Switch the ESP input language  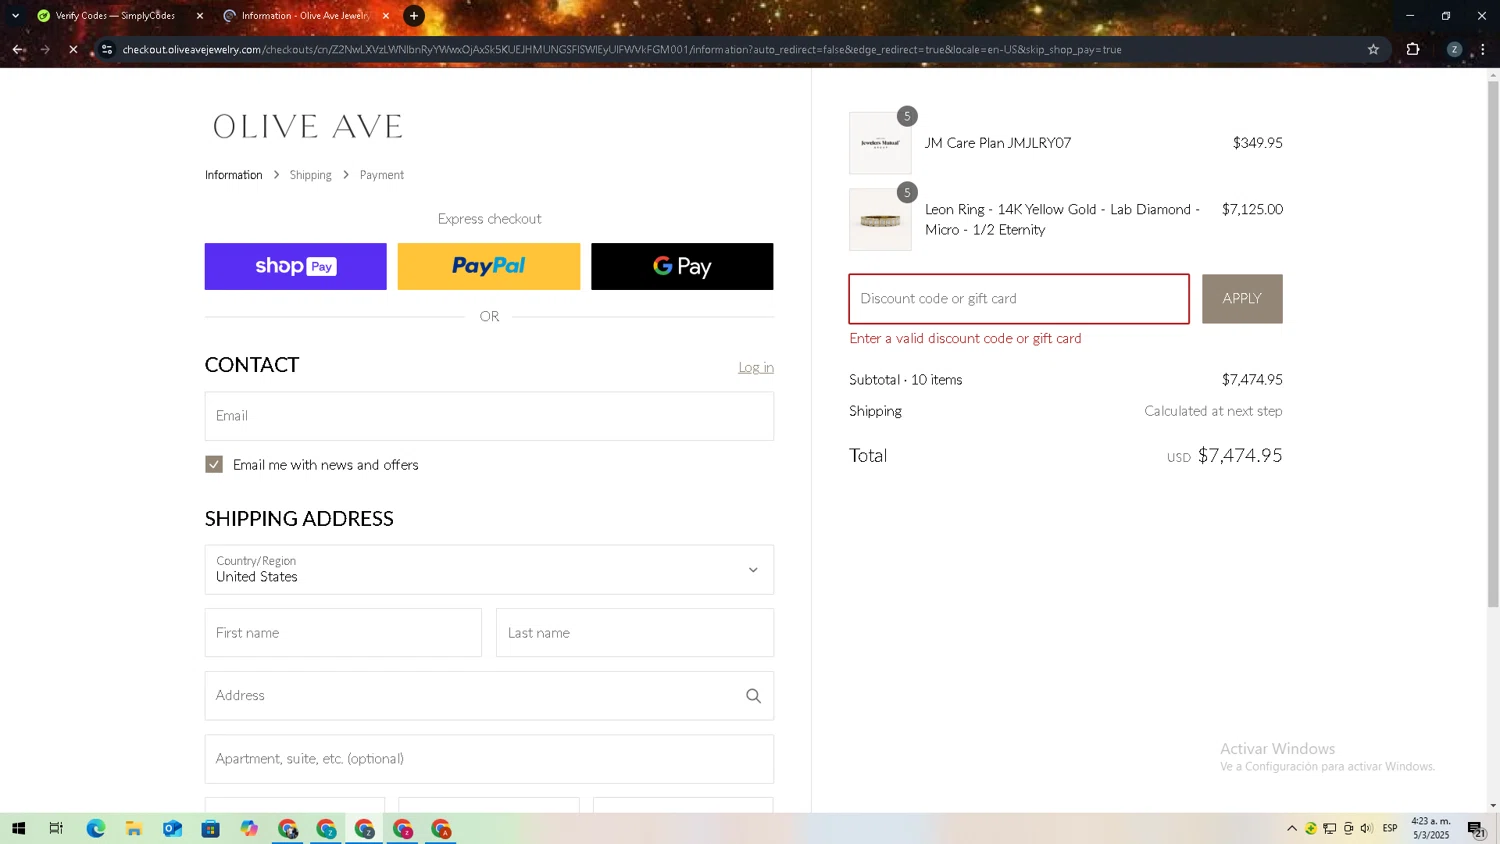coord(1390,829)
